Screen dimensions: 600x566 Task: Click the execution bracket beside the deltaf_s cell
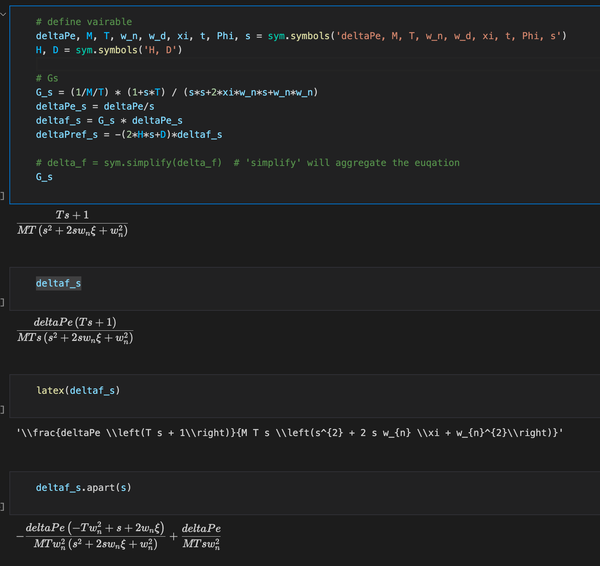pos(3,300)
